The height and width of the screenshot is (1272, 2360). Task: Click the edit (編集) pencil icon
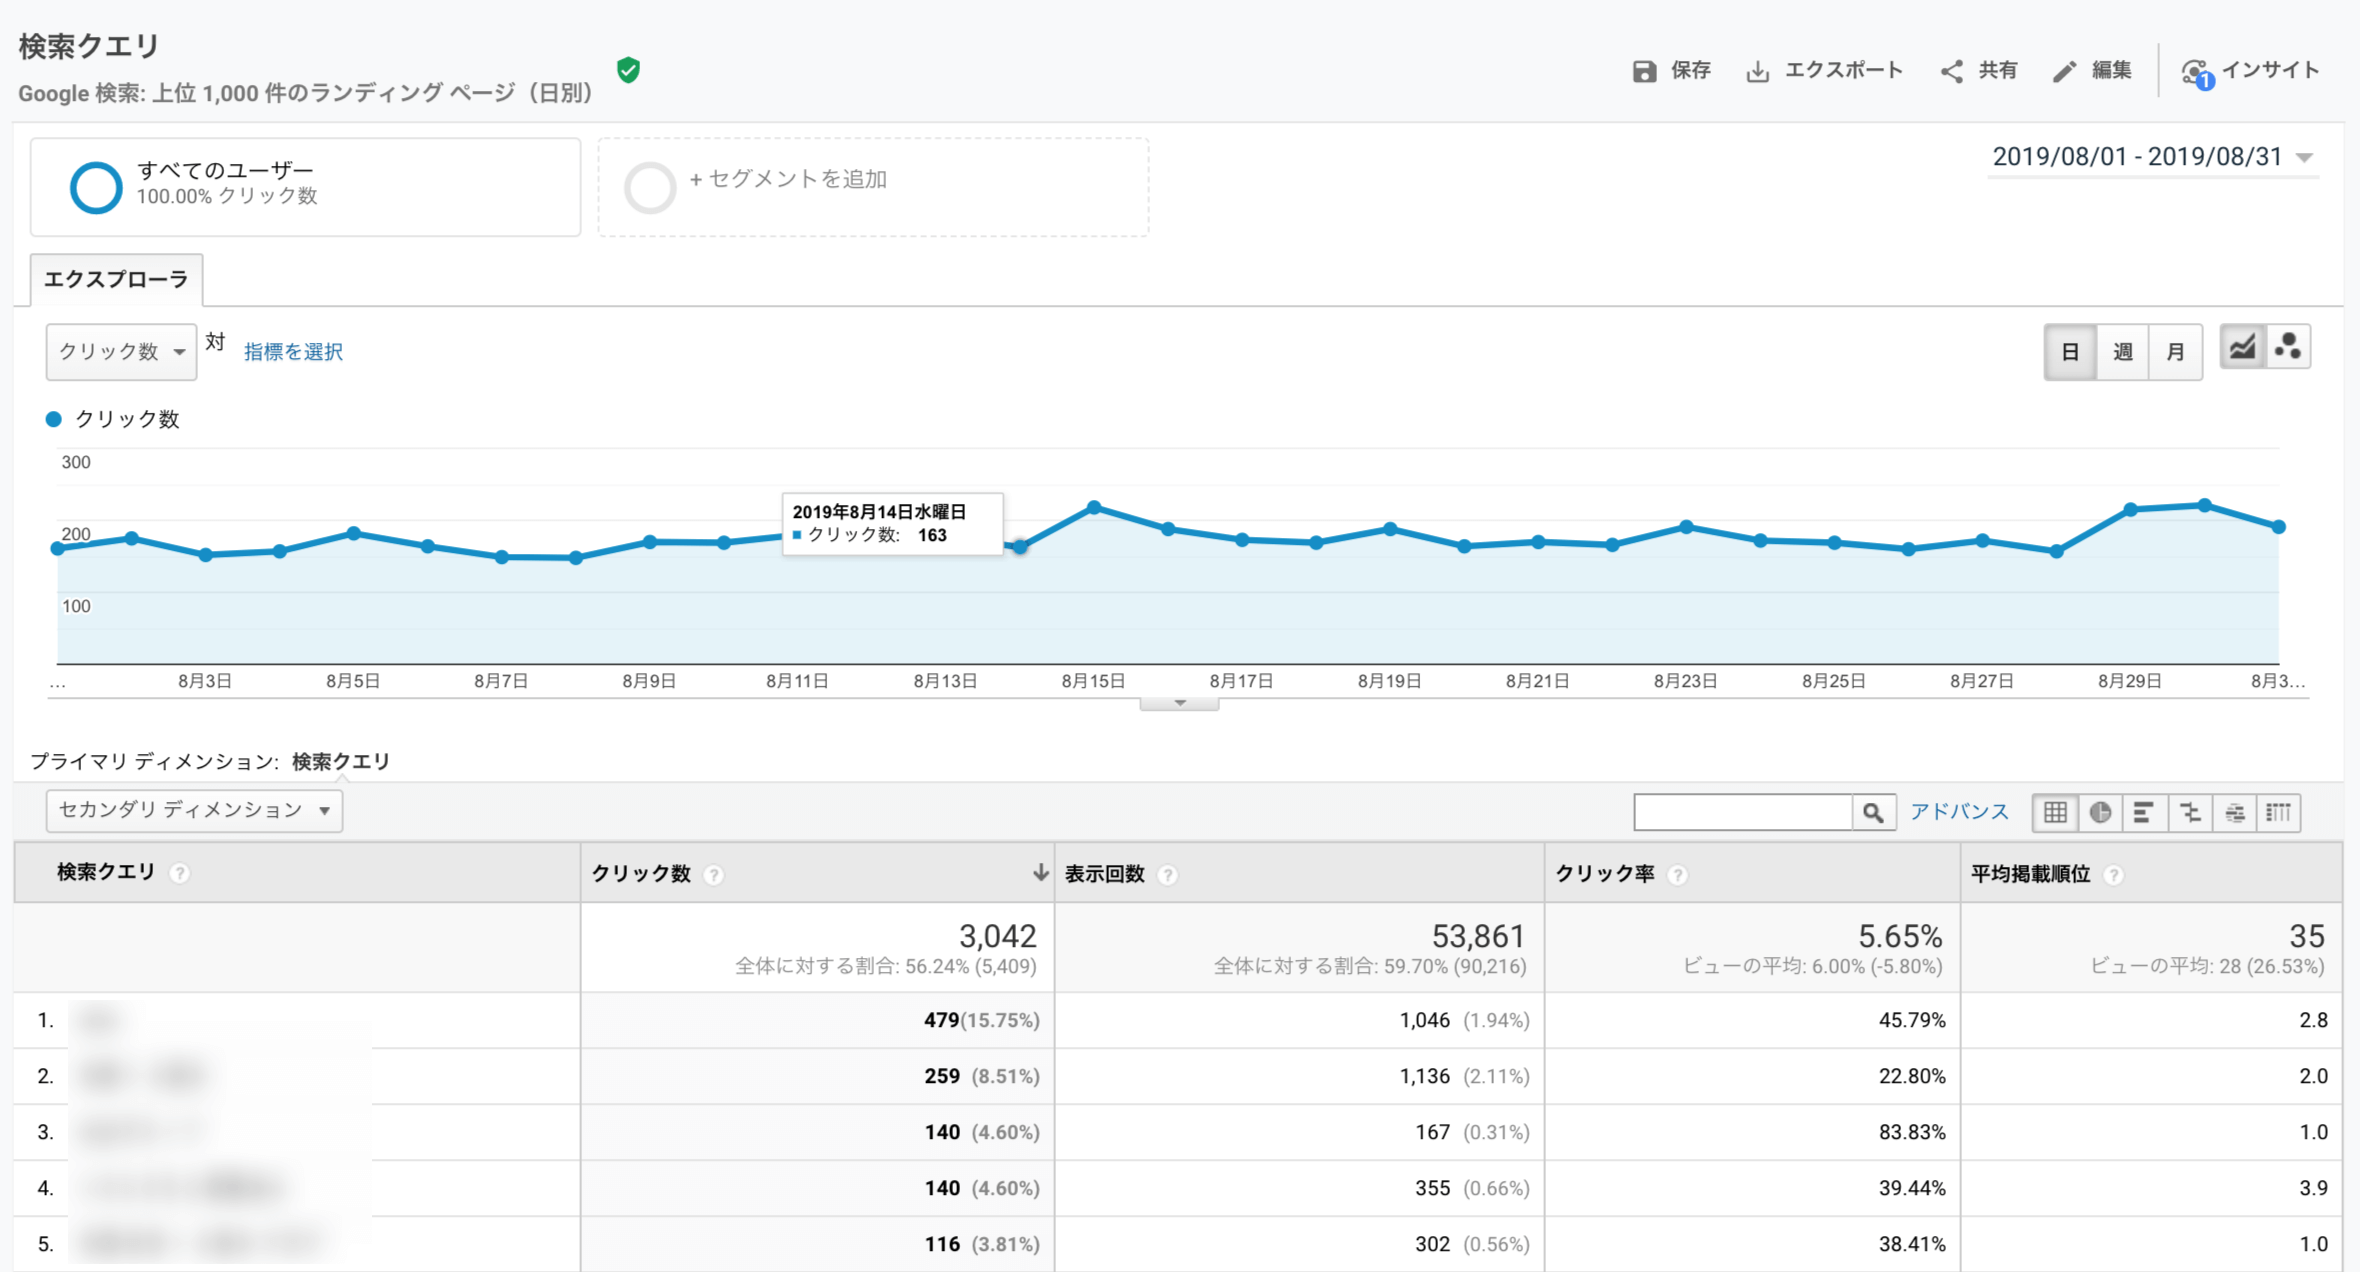click(x=2064, y=71)
